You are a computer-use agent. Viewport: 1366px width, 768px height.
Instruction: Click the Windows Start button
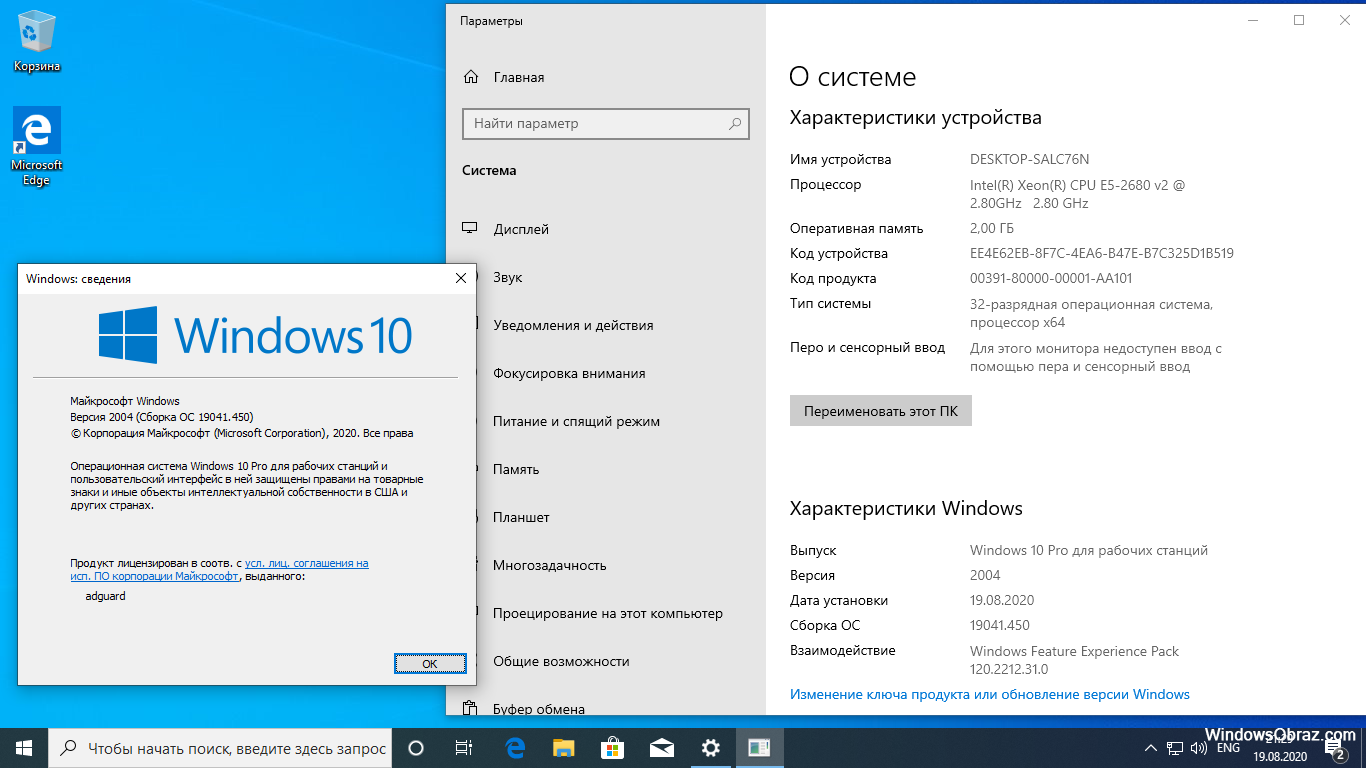(24, 748)
